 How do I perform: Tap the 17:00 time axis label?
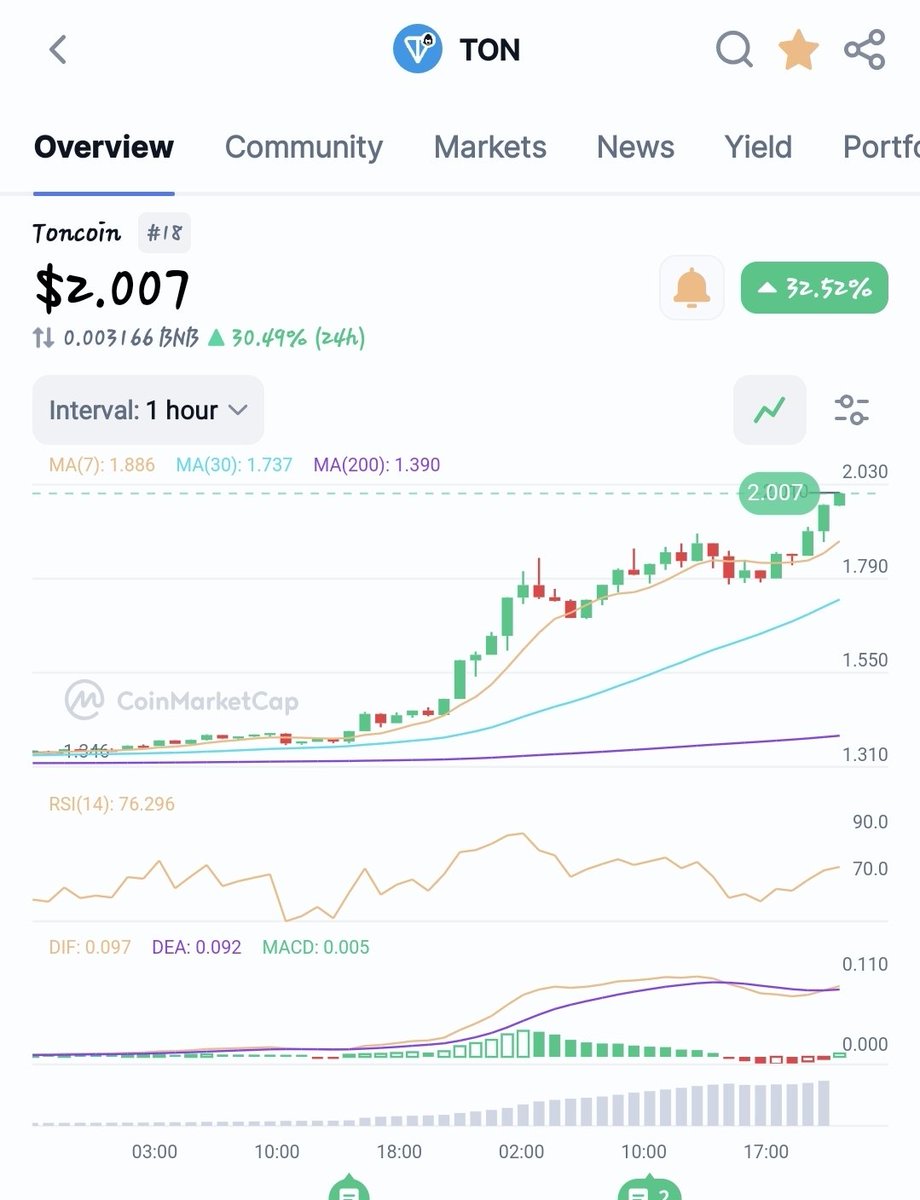766,1151
